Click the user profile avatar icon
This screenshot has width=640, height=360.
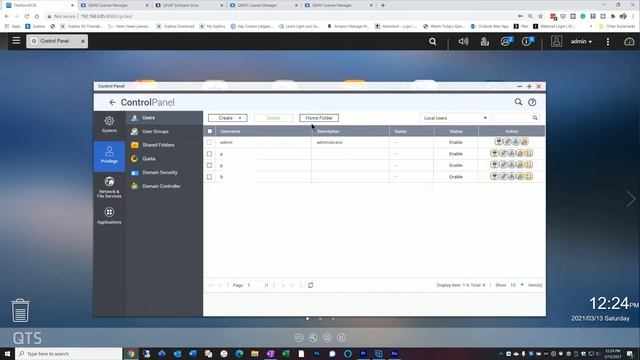point(556,41)
